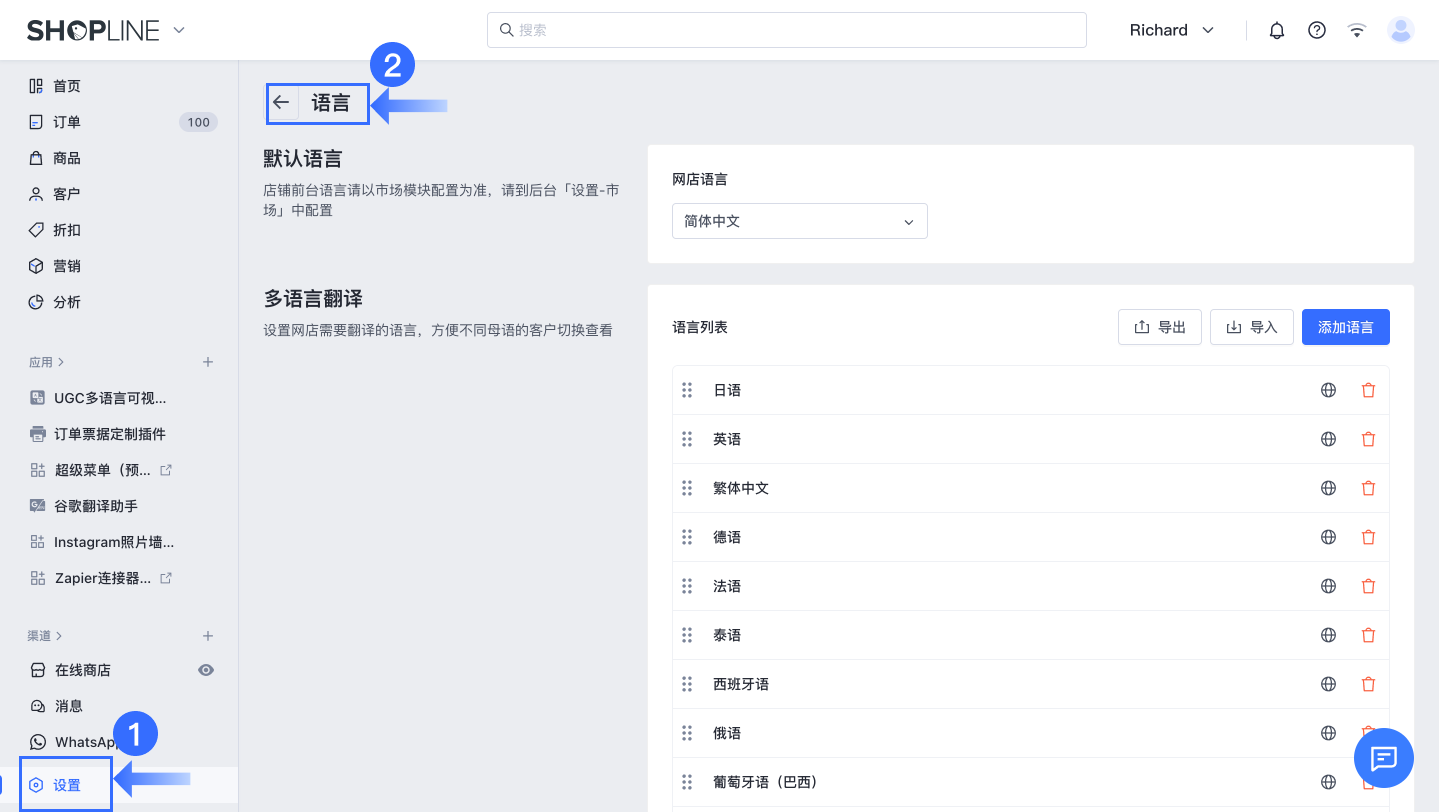
Task: Click the 添加语言 button
Action: click(x=1345, y=327)
